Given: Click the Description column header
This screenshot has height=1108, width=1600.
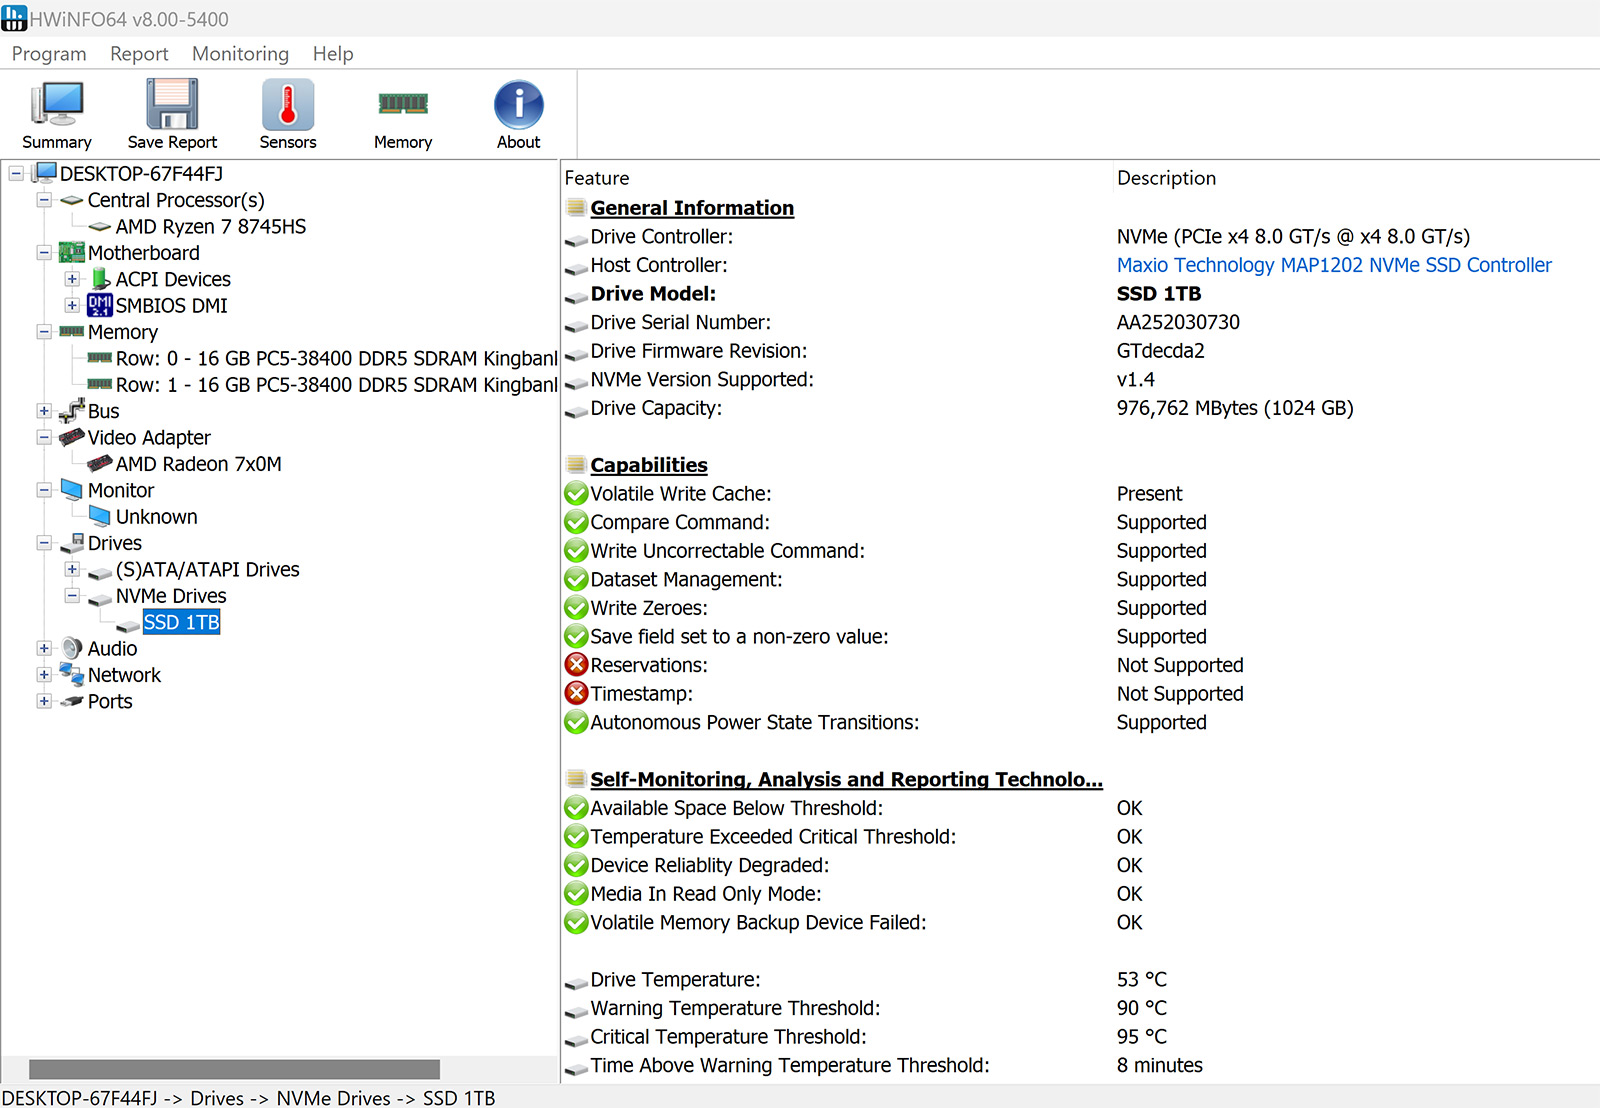Looking at the screenshot, I should 1166,178.
